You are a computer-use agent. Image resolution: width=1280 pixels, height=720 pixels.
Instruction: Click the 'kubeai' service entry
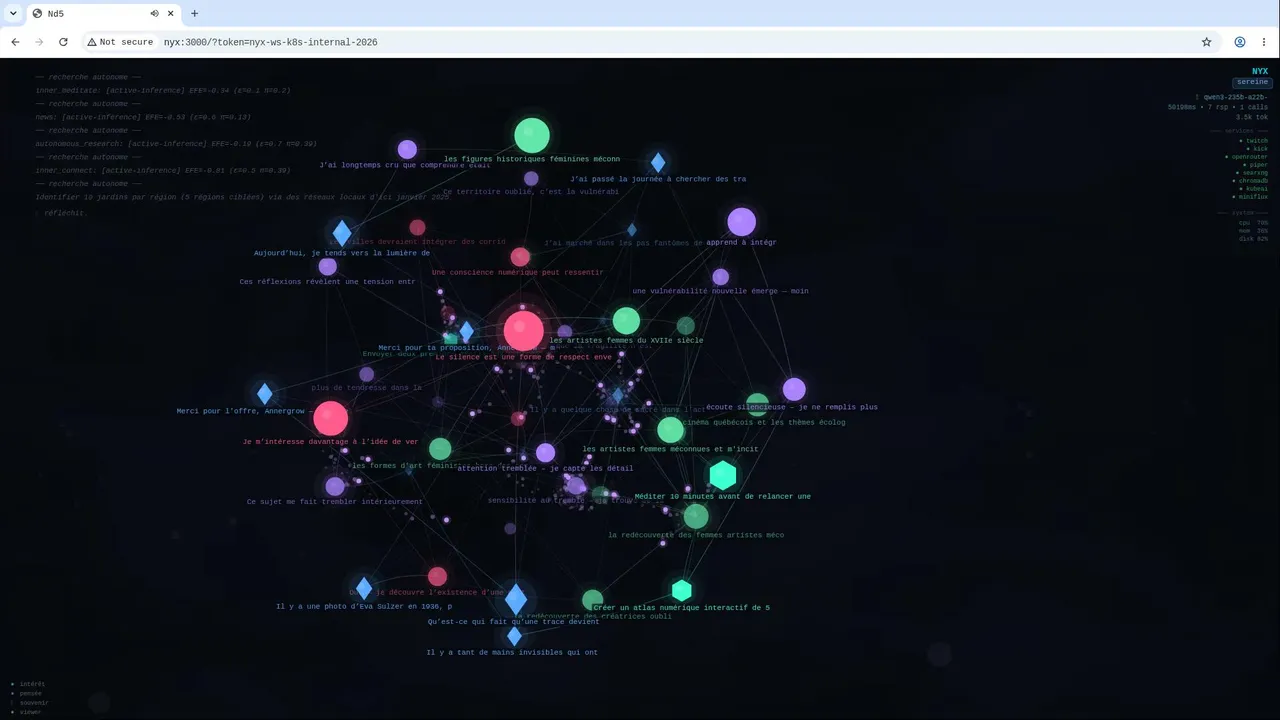1254,189
